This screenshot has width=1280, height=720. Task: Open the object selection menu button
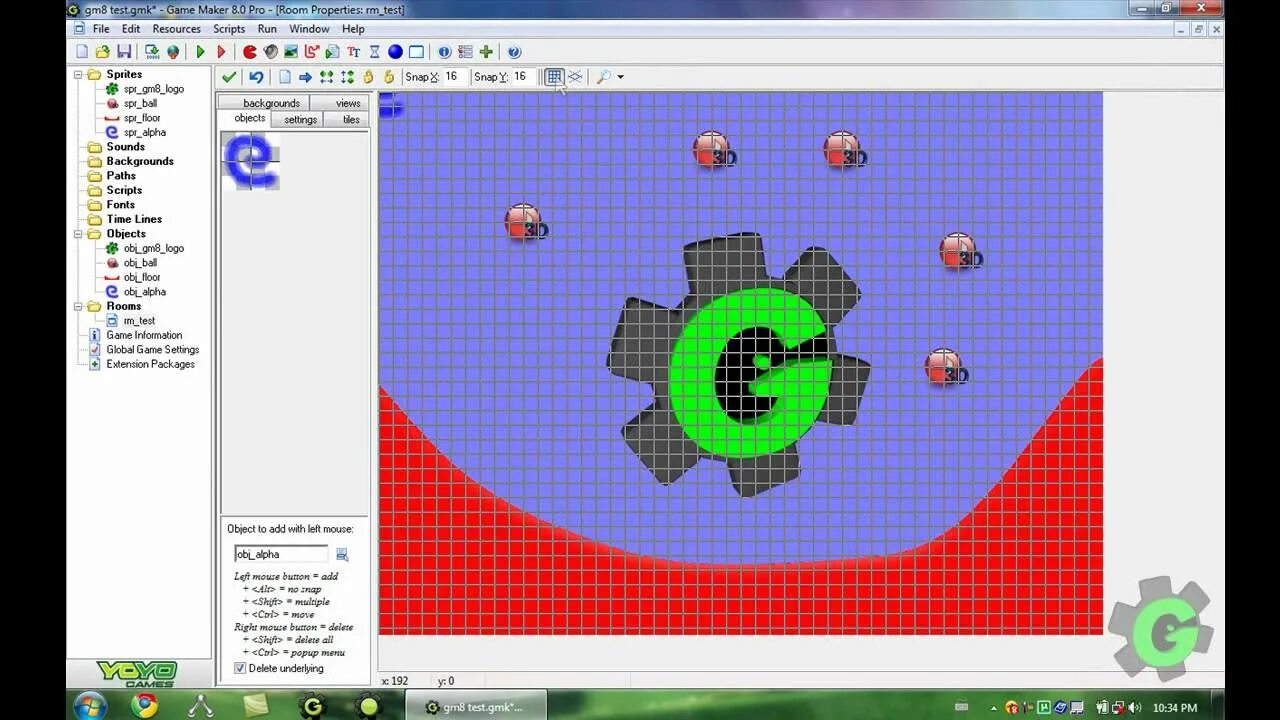point(342,554)
